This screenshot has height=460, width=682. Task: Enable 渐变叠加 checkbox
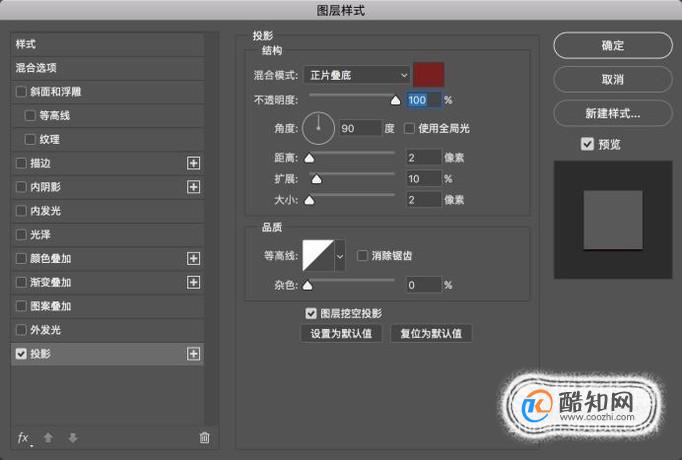coord(21,282)
